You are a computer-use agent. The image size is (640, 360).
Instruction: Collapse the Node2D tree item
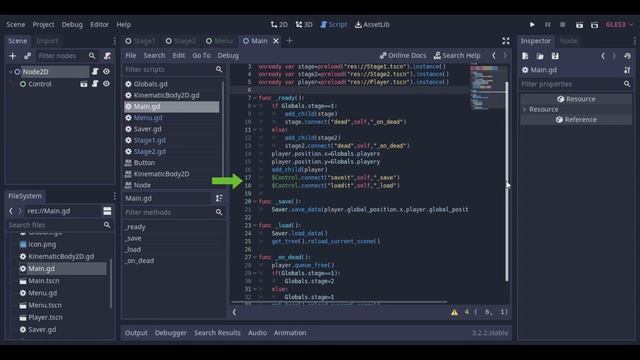[x=10, y=72]
